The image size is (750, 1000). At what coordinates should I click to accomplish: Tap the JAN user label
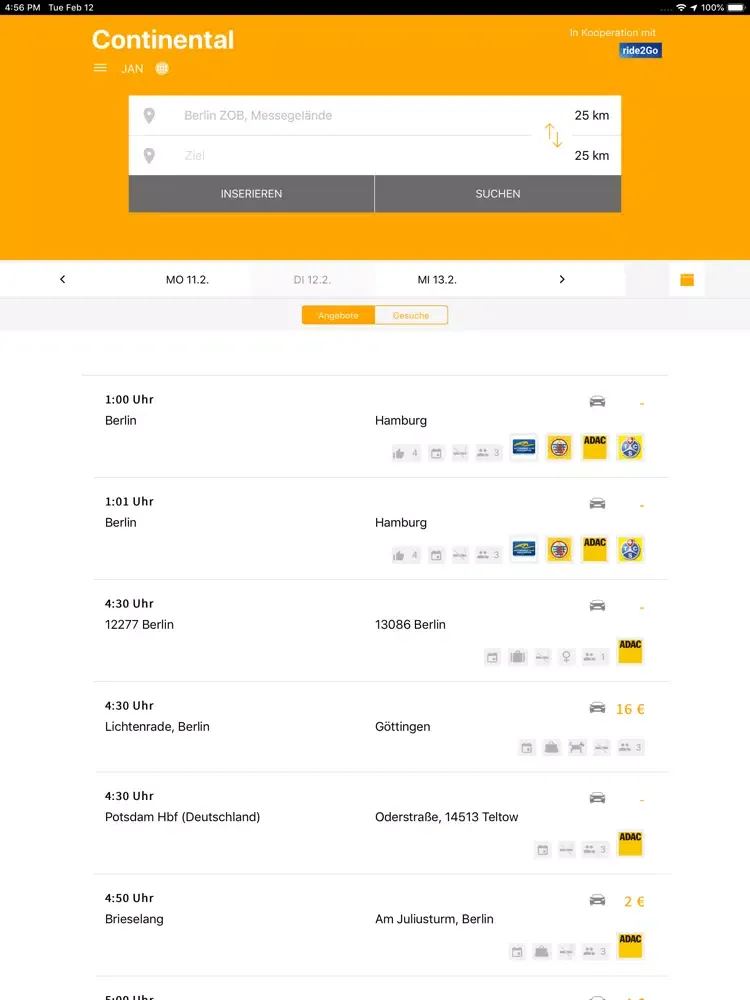click(132, 69)
